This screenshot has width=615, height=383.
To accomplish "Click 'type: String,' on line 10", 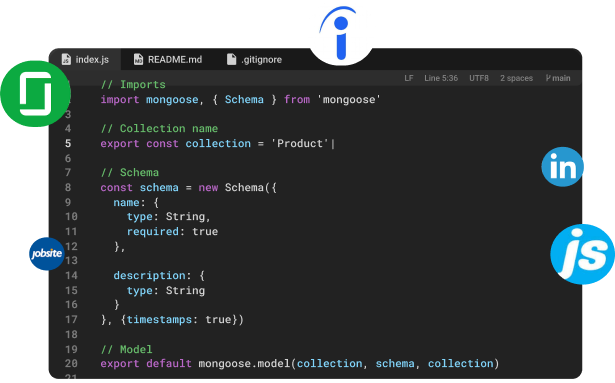I will tap(169, 217).
